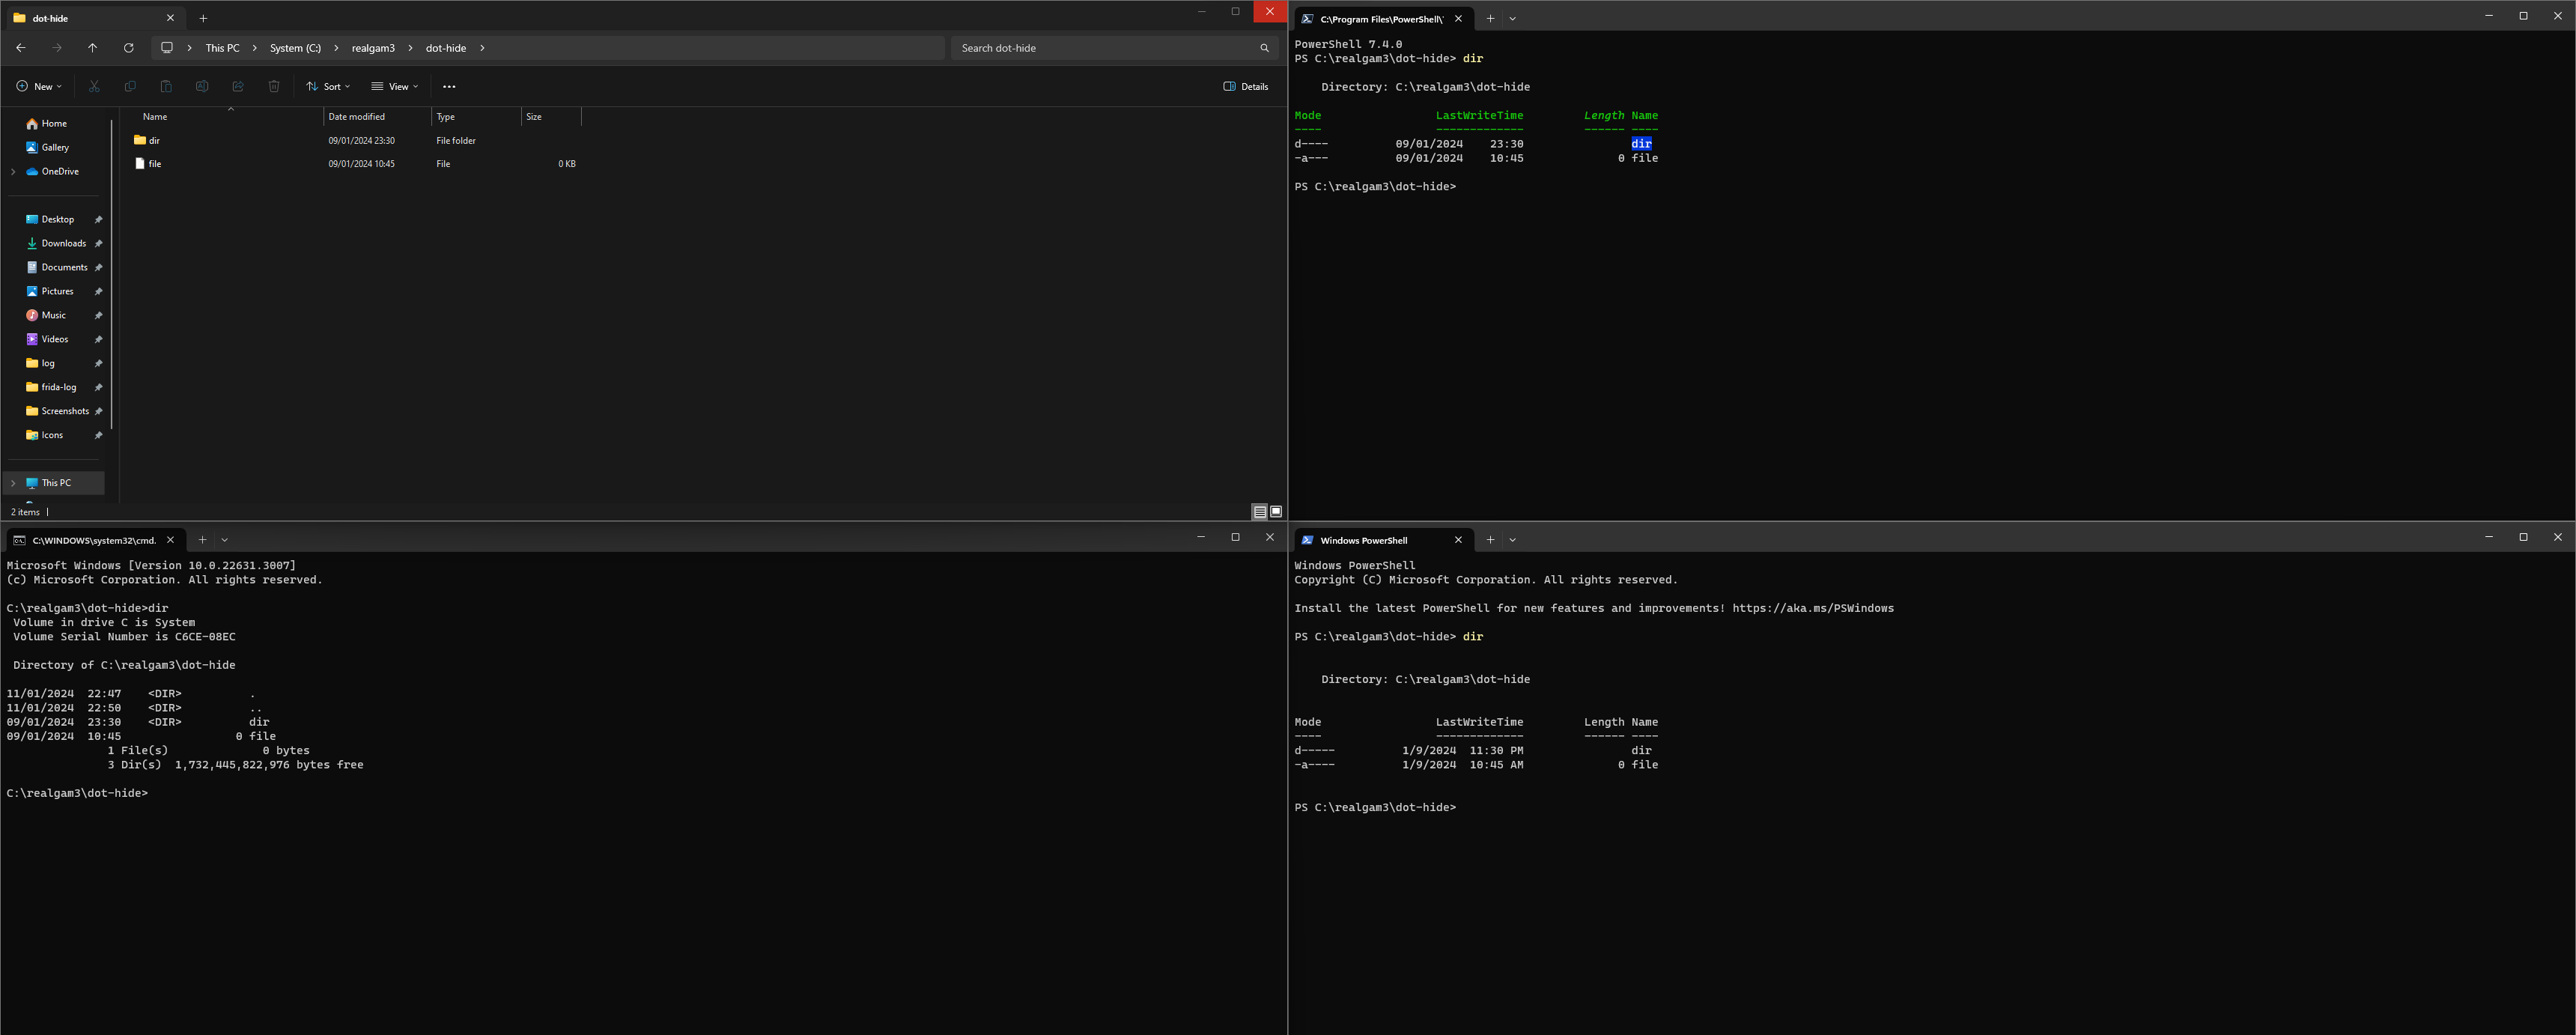
Task: Click the search magnifier icon in Explorer
Action: (x=1264, y=48)
